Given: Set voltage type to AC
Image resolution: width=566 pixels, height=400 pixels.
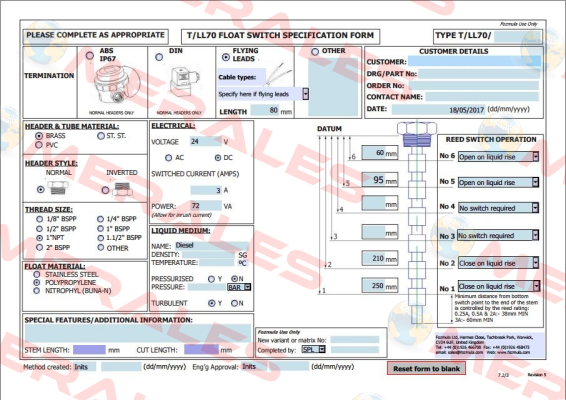Looking at the screenshot, I should coord(168,158).
